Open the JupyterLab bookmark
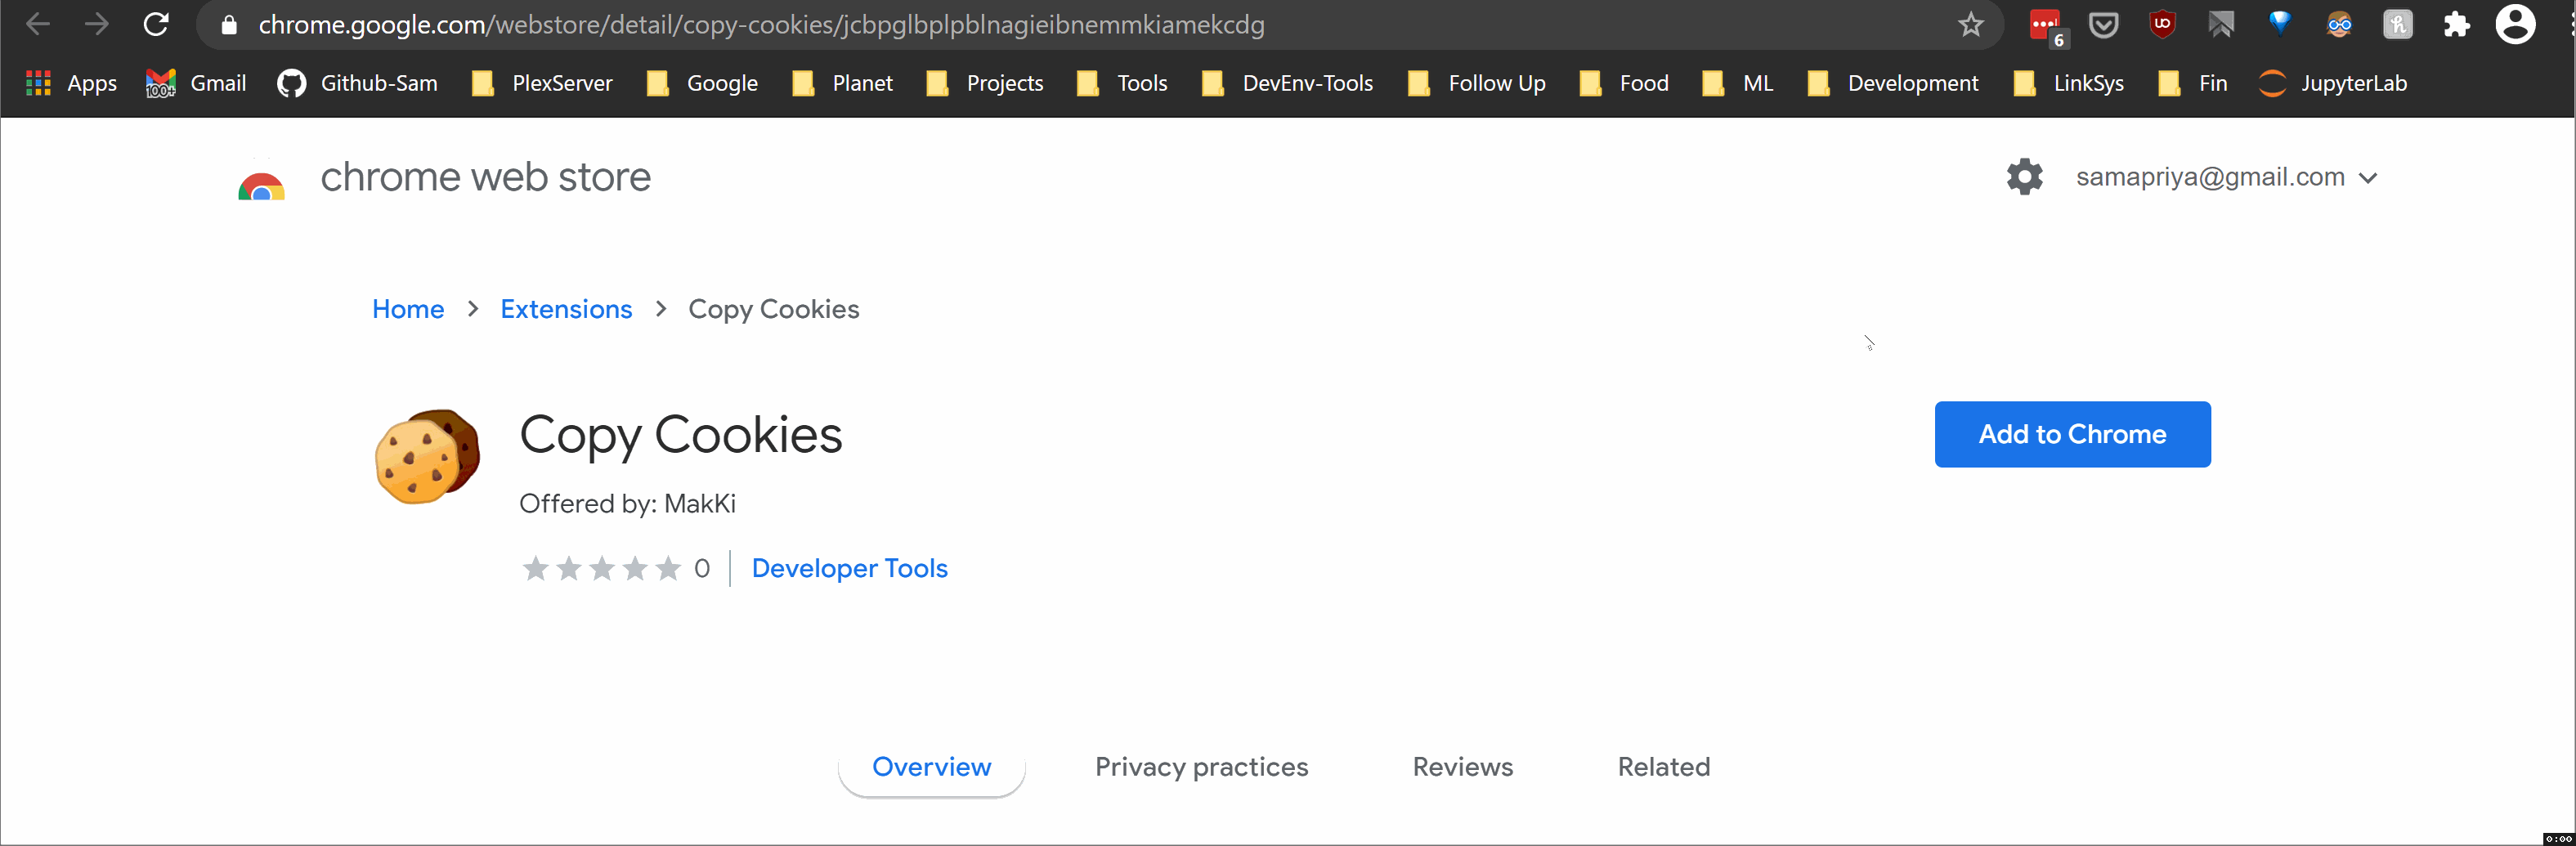 2333,83
